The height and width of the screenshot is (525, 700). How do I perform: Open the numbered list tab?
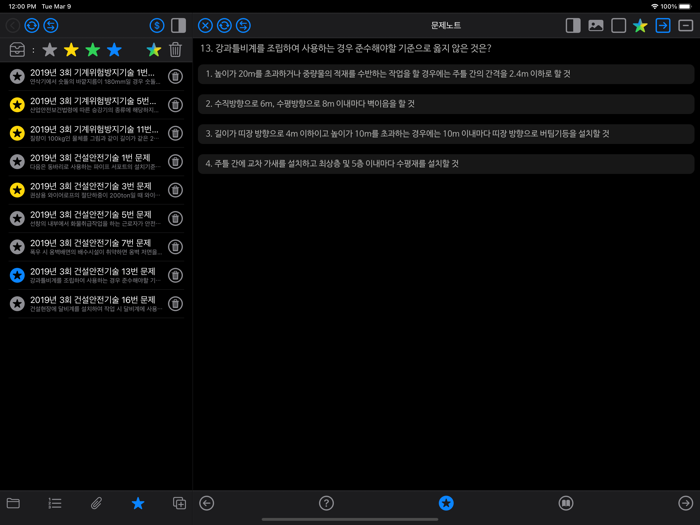[x=55, y=503]
